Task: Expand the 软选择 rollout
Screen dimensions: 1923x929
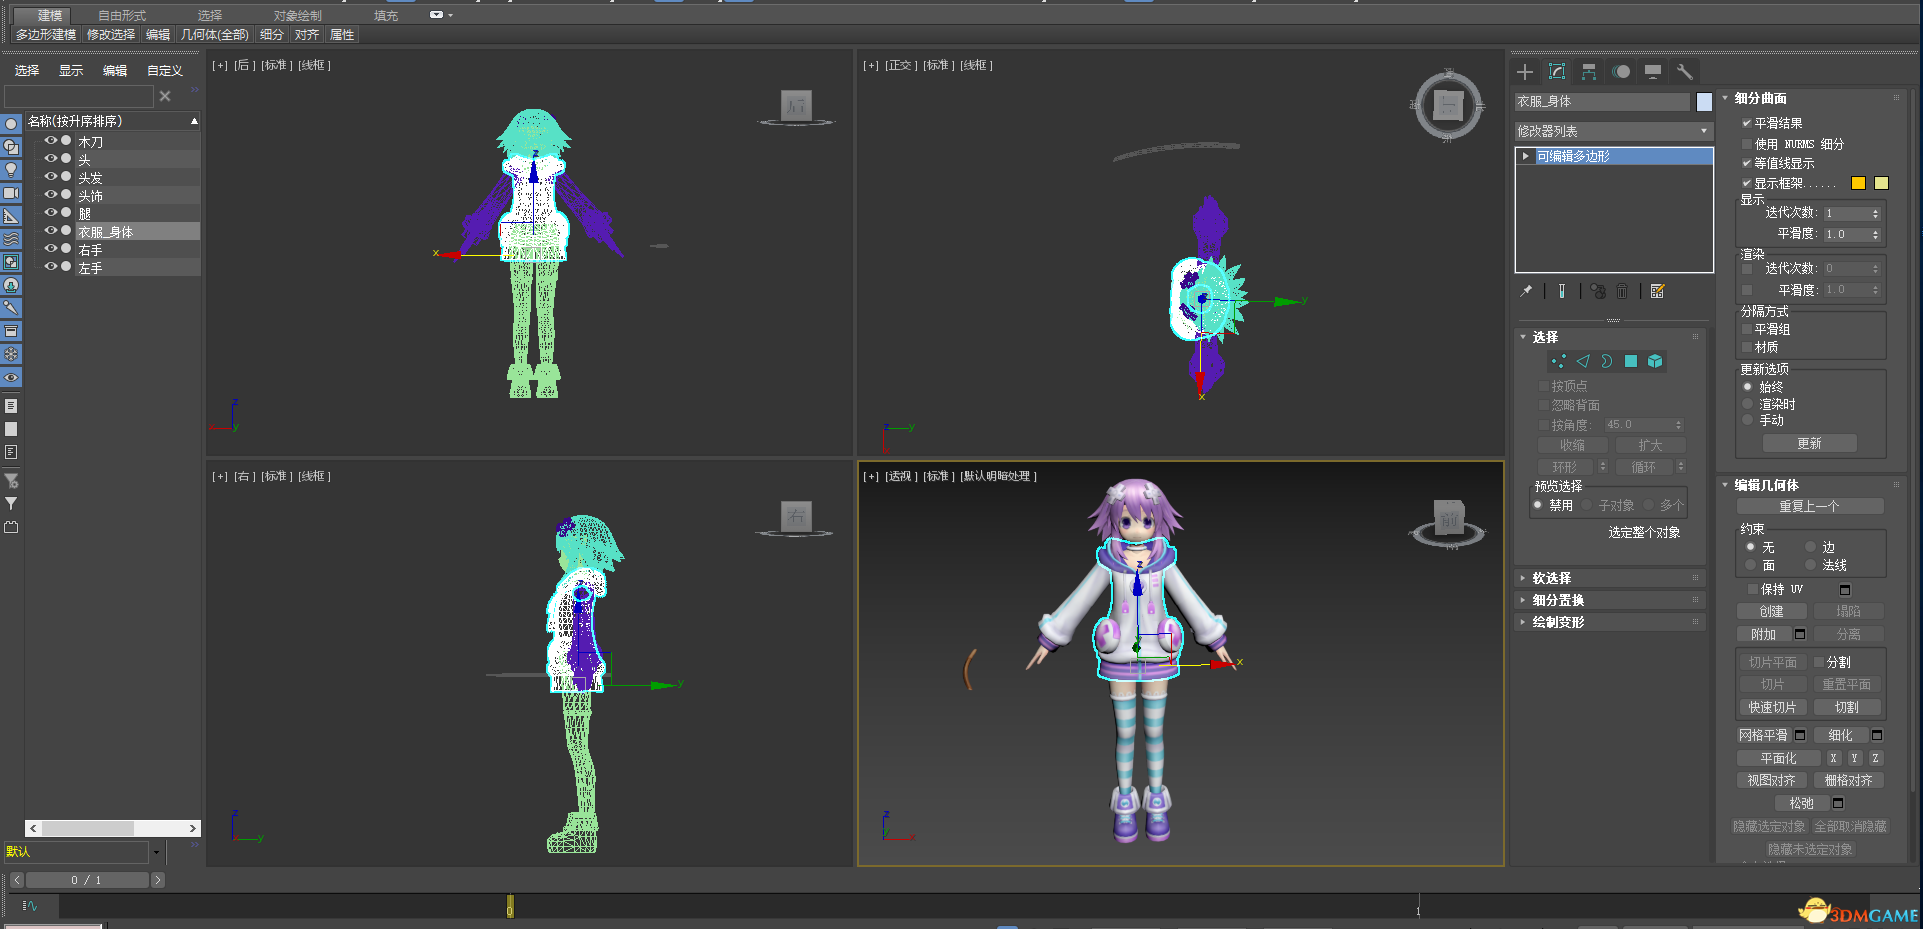Action: coord(1552,578)
